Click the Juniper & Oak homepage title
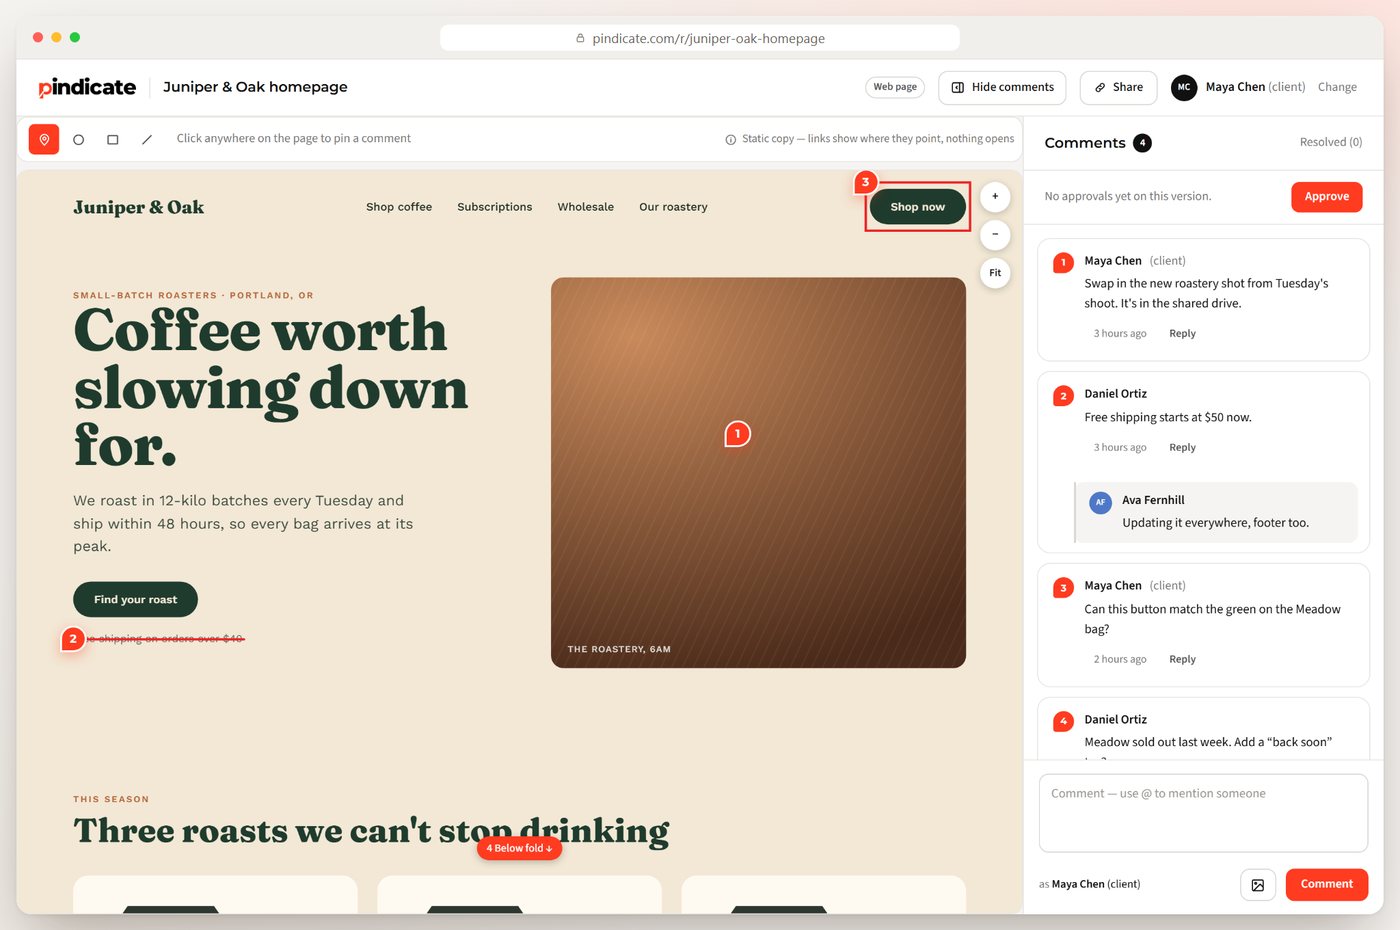 coord(255,88)
